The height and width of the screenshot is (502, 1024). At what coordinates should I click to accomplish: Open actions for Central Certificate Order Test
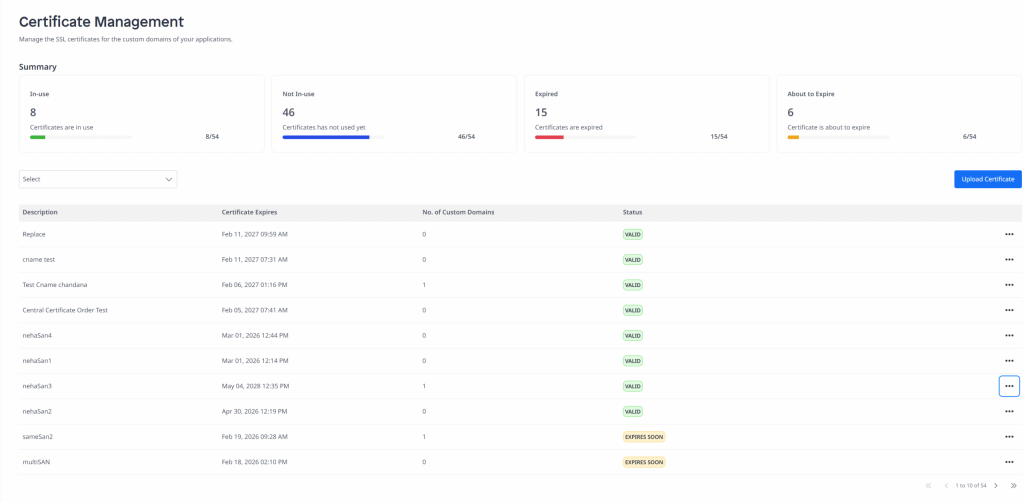(1008, 310)
